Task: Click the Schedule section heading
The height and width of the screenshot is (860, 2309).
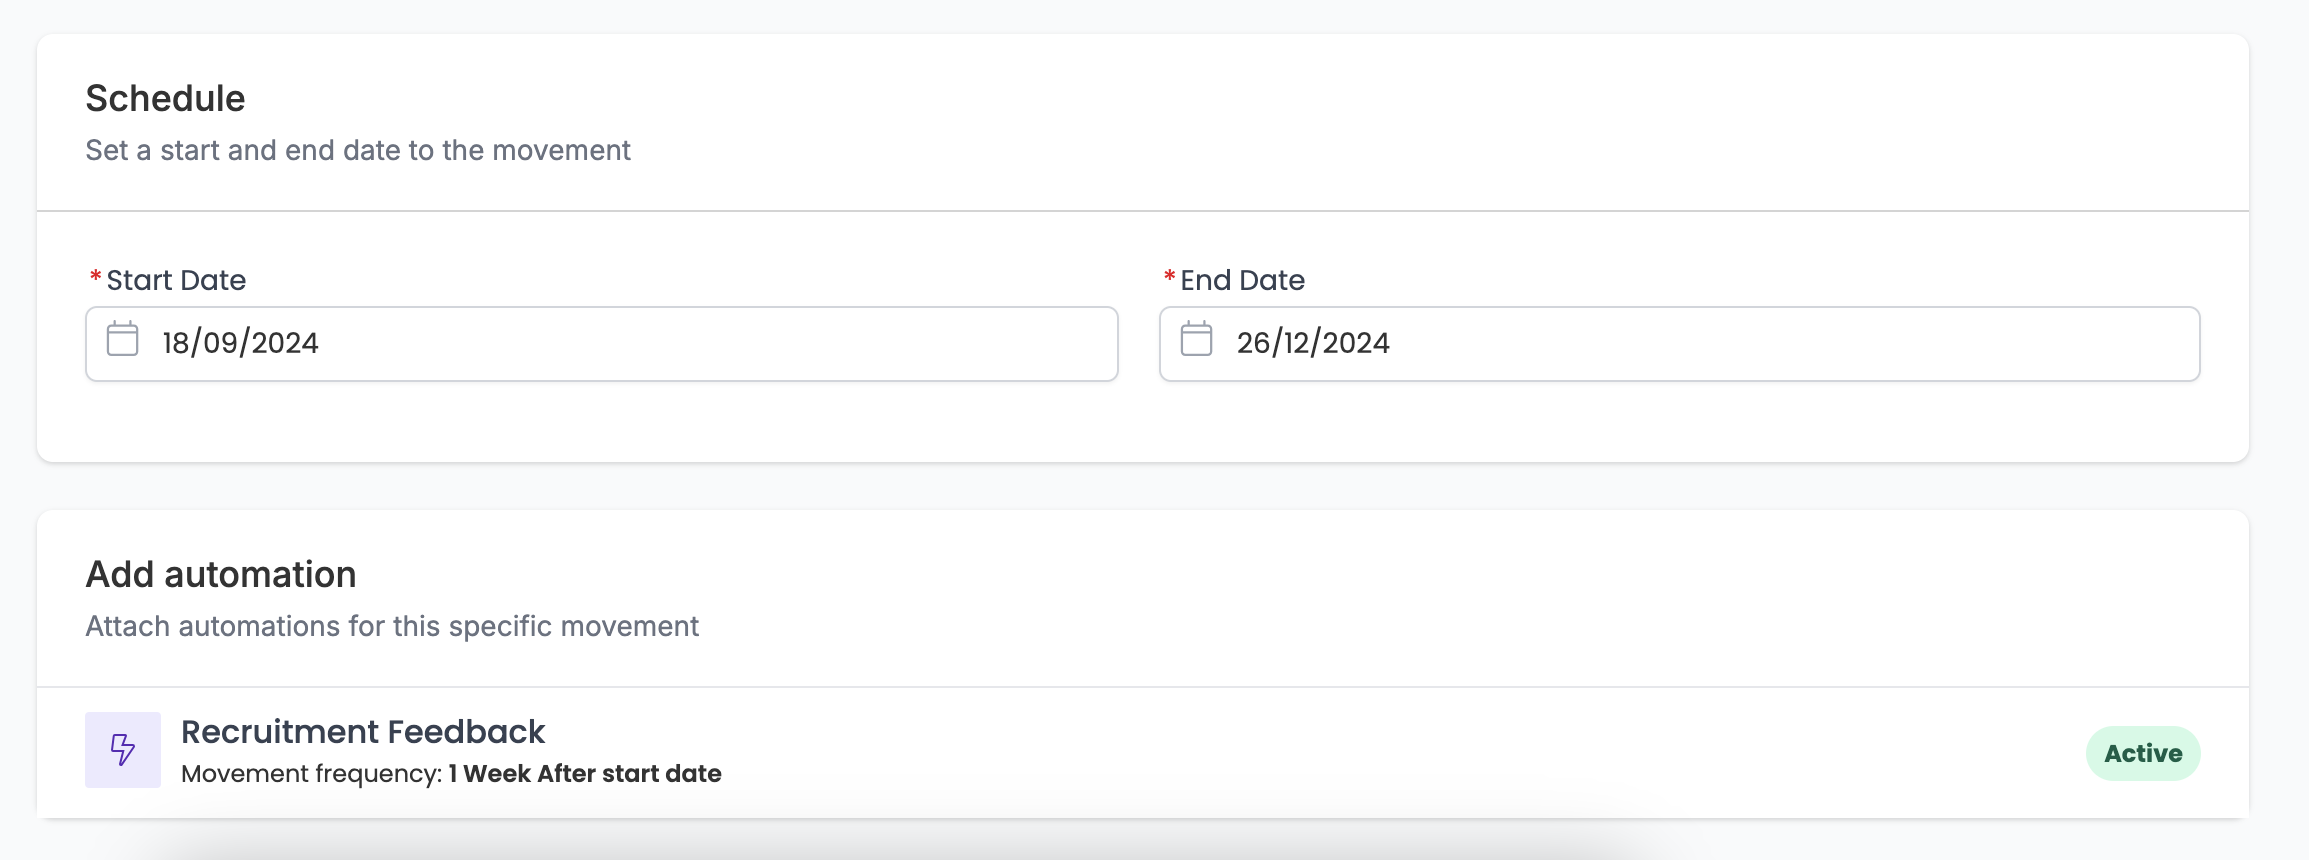Action: (x=165, y=98)
